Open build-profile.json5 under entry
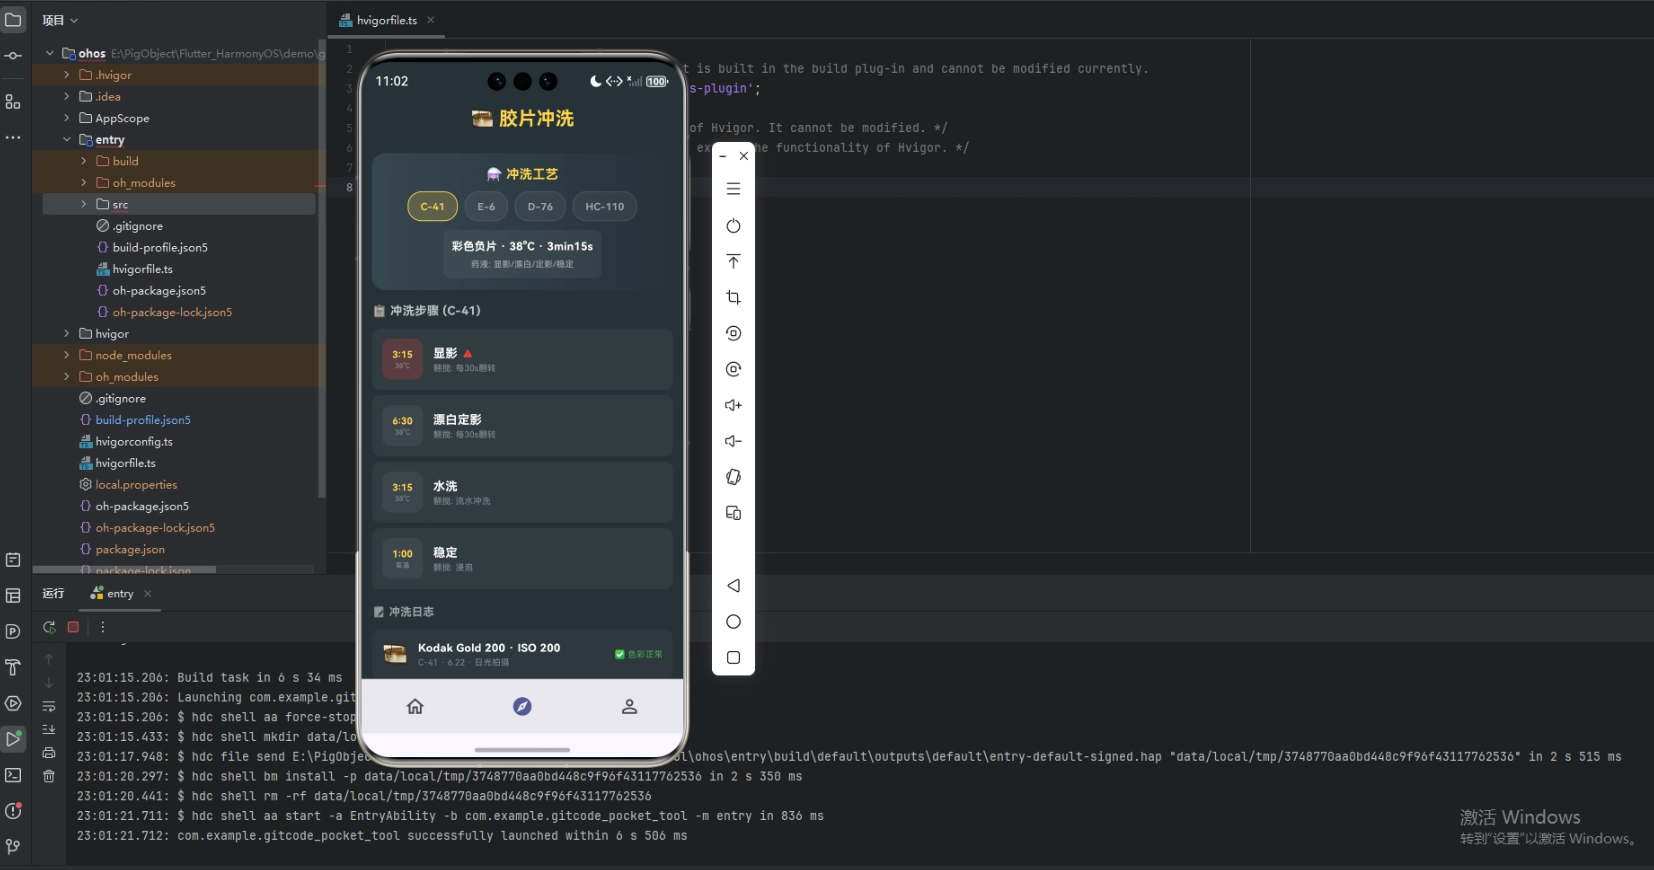1654x870 pixels. coord(160,247)
